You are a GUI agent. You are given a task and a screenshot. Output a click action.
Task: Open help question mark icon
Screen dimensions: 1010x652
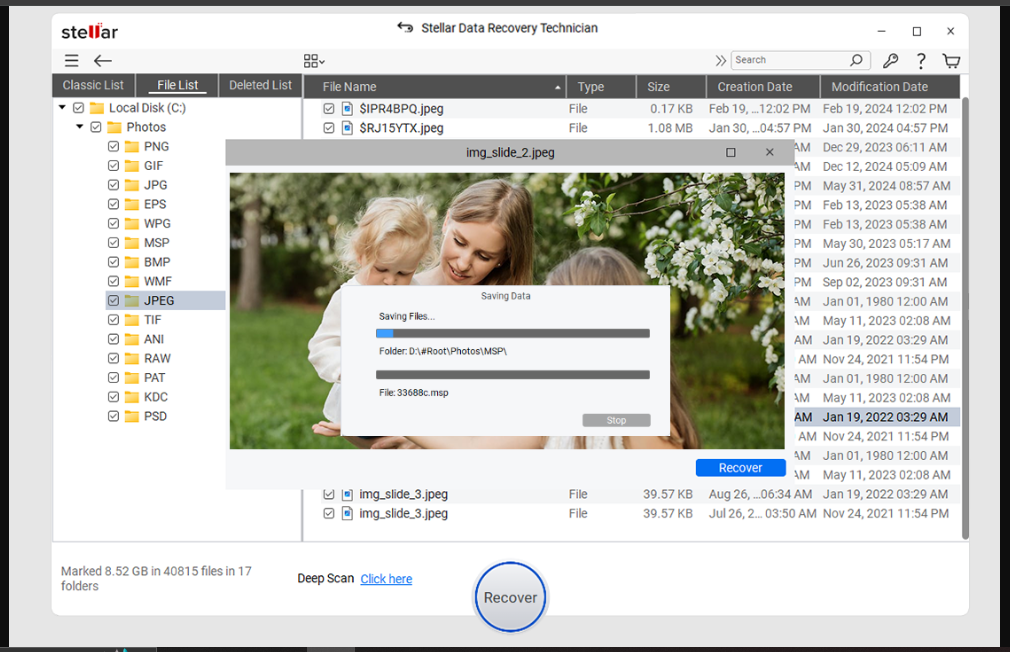coord(920,61)
